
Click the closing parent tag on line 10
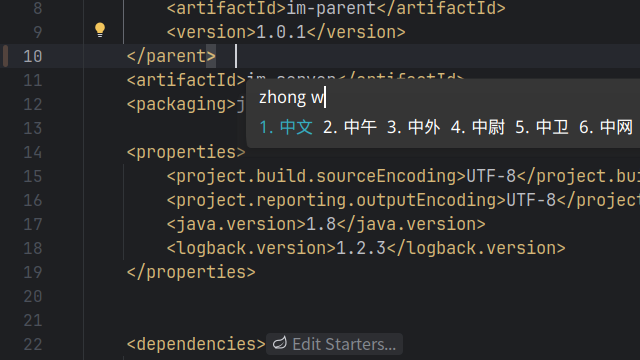pos(171,56)
